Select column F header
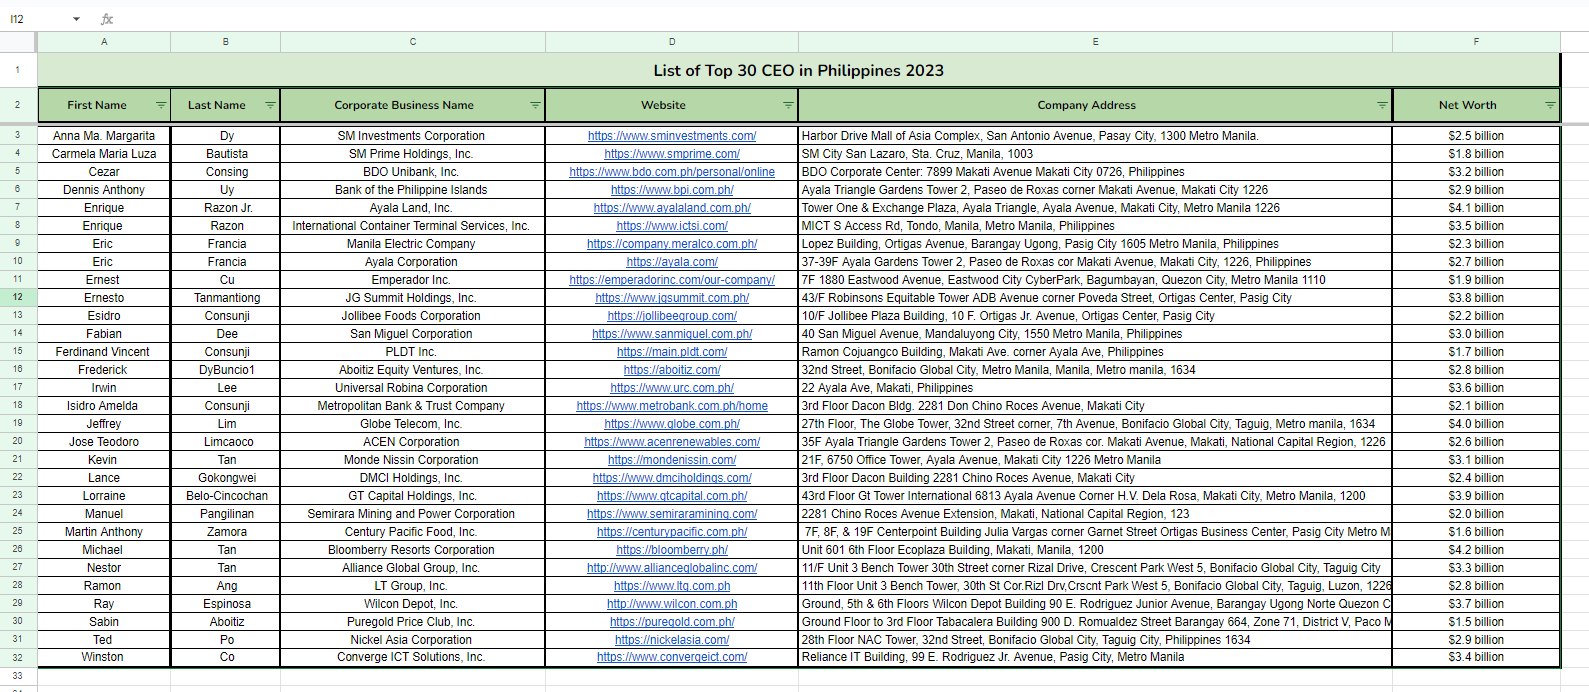 click(1476, 42)
